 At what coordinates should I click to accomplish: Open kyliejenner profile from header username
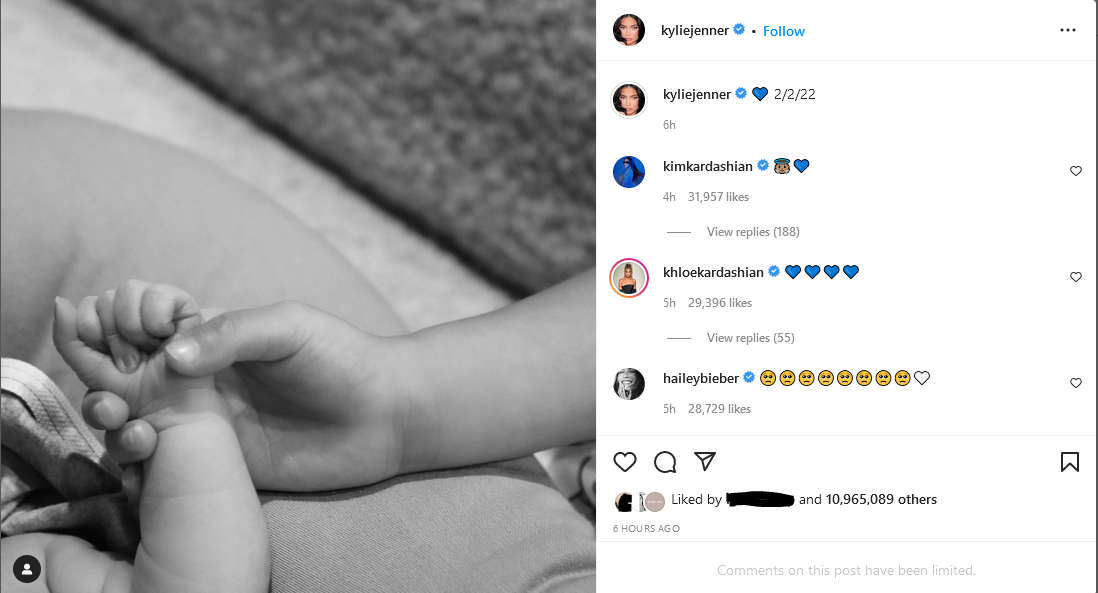click(x=695, y=30)
